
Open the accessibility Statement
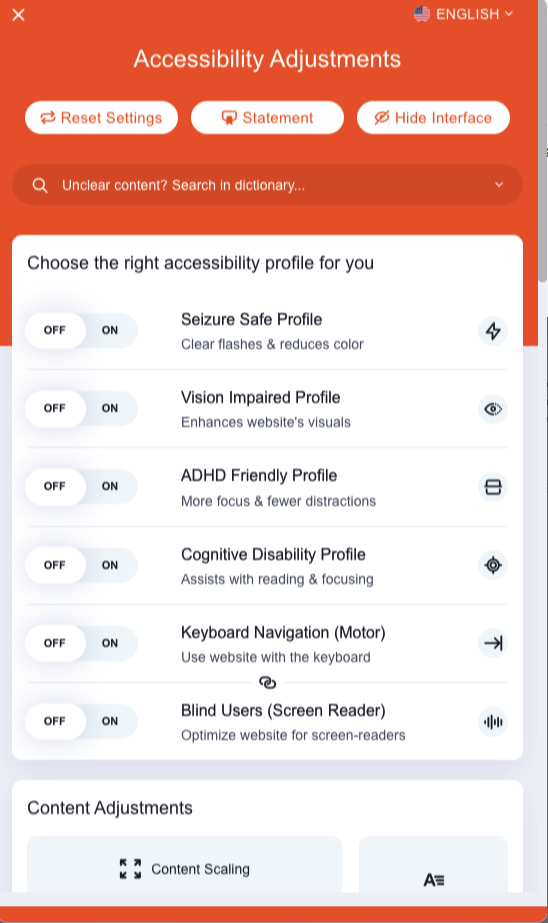tap(267, 118)
